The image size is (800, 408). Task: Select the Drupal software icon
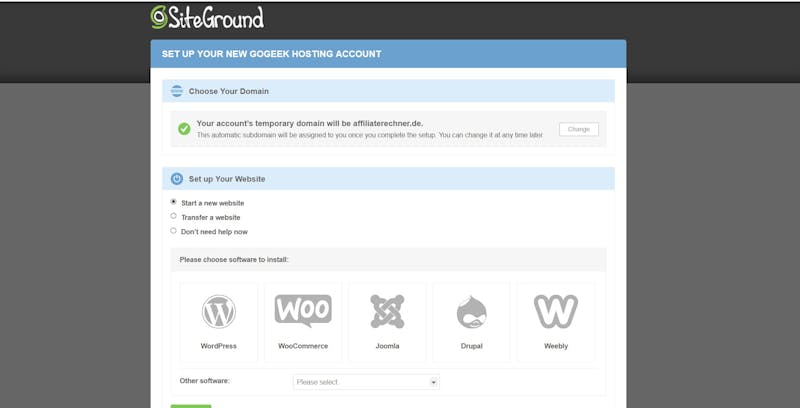(x=471, y=312)
